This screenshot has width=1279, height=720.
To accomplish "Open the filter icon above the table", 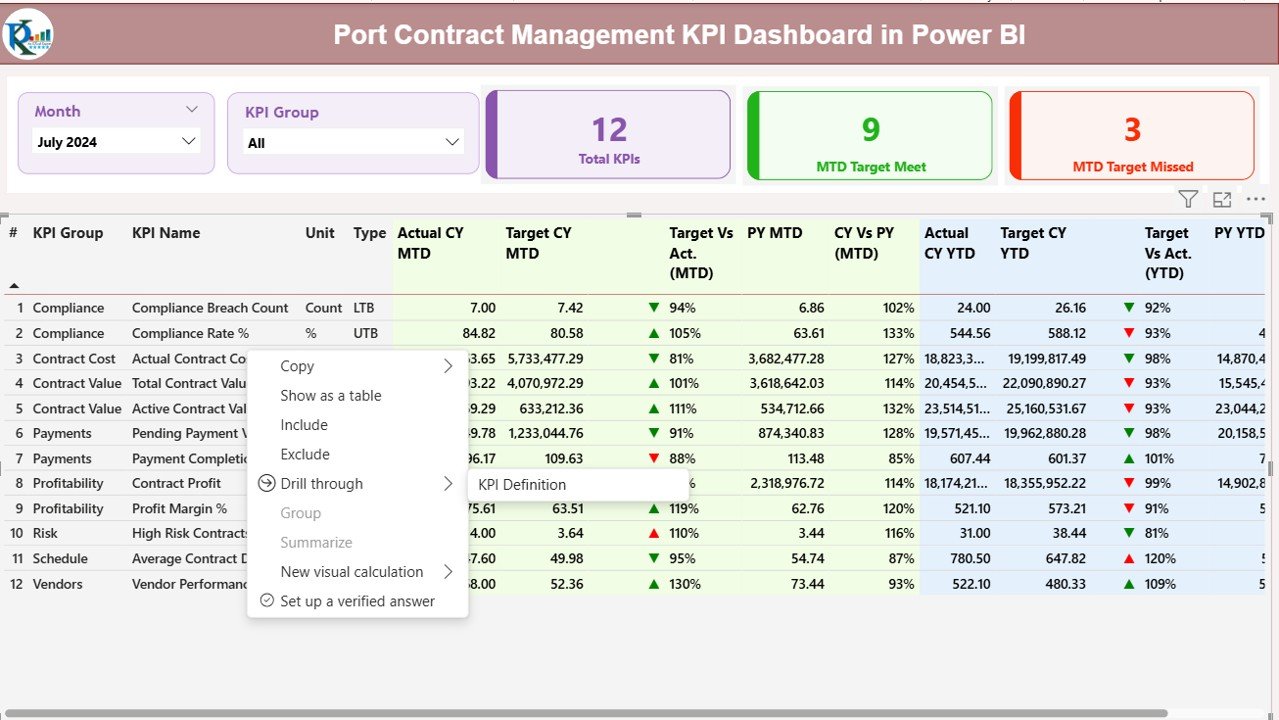I will pyautogui.click(x=1188, y=199).
